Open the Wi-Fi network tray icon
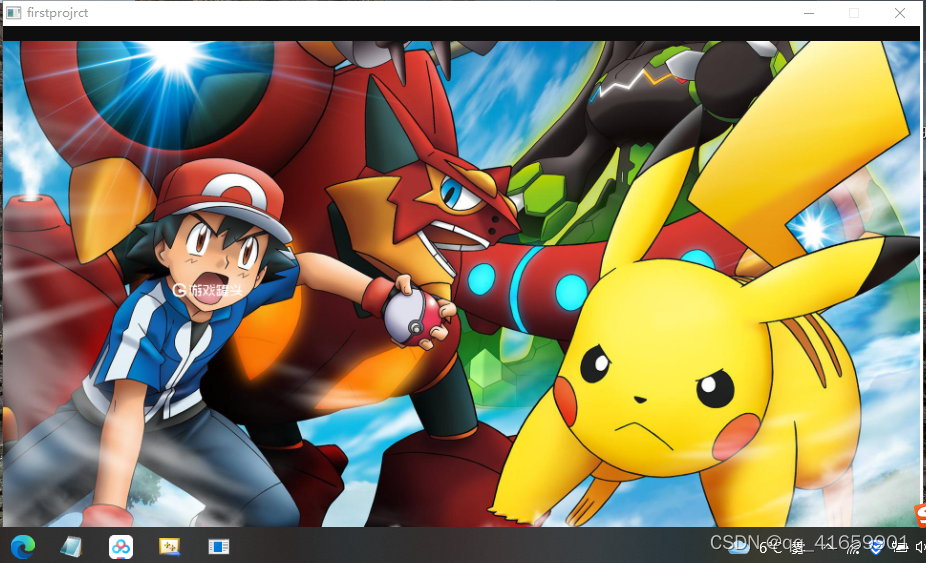 coord(853,549)
